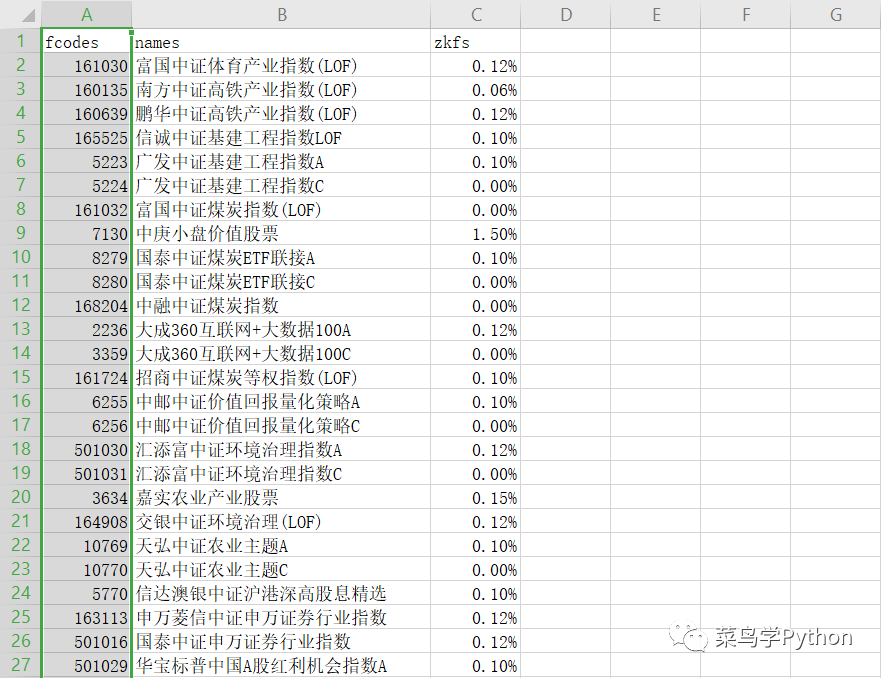The image size is (881, 678).
Task: Click the 0.06% value cell
Action: [x=476, y=89]
